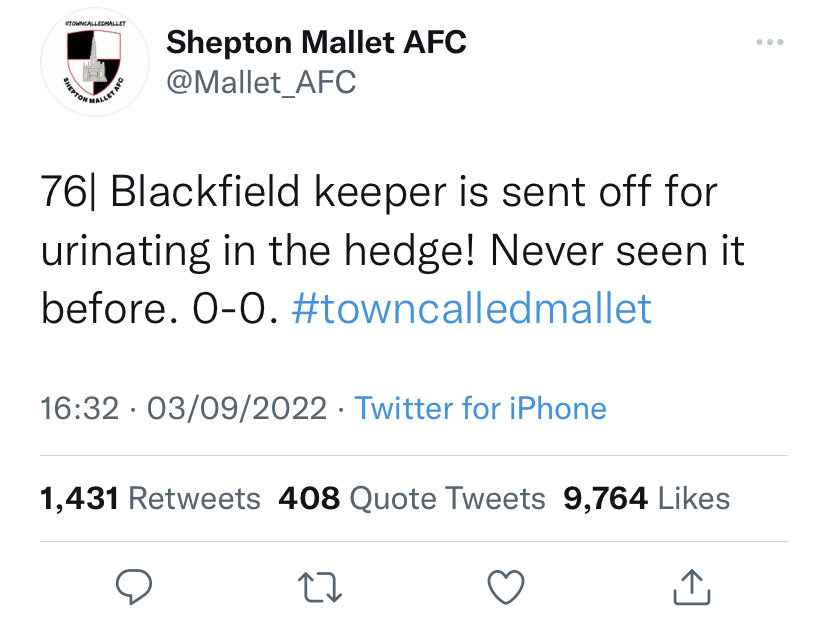Click the Twitter for iPhone source link
828x629 pixels.
(480, 408)
